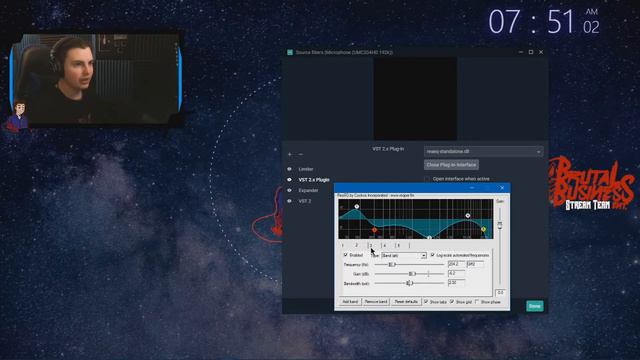Switch to band tab 2 in ReaEQ

click(x=356, y=245)
